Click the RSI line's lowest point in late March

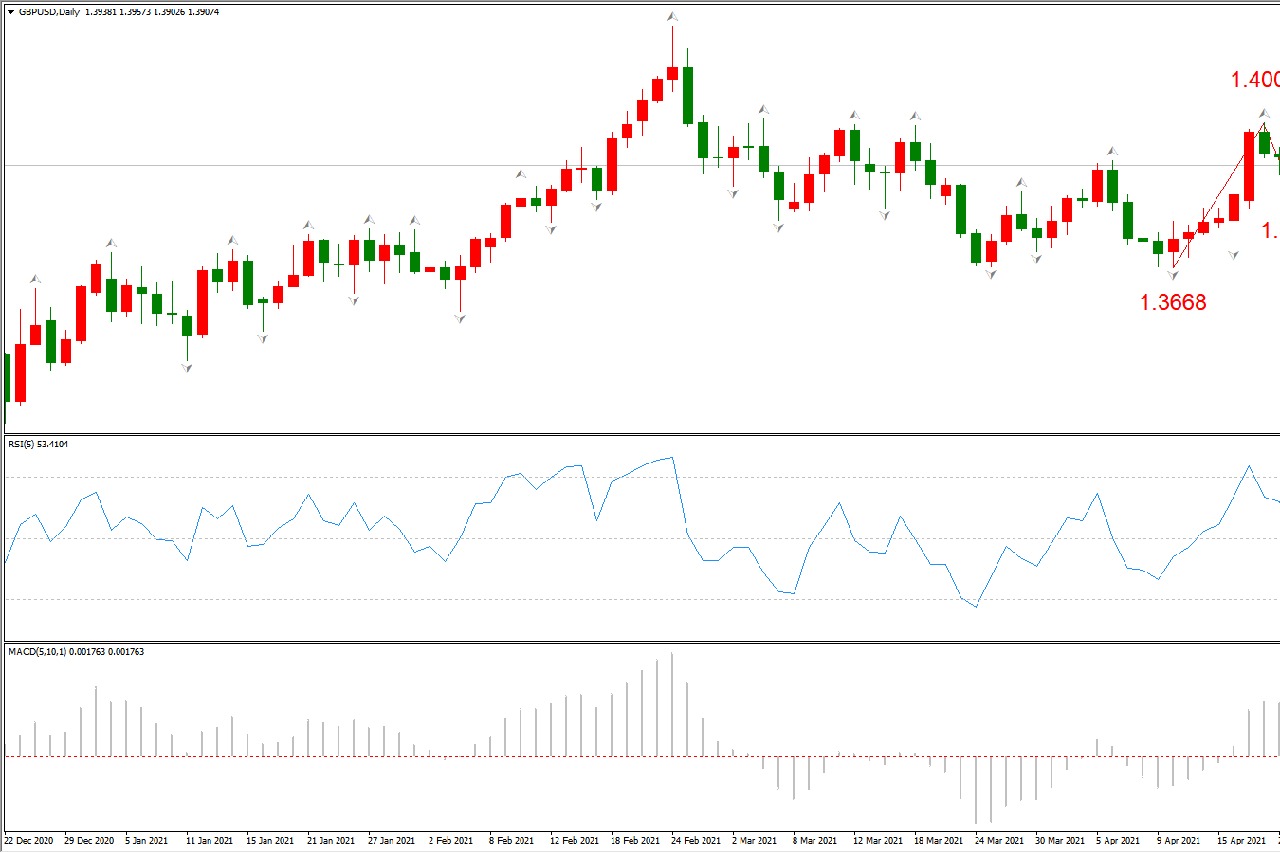point(975,607)
